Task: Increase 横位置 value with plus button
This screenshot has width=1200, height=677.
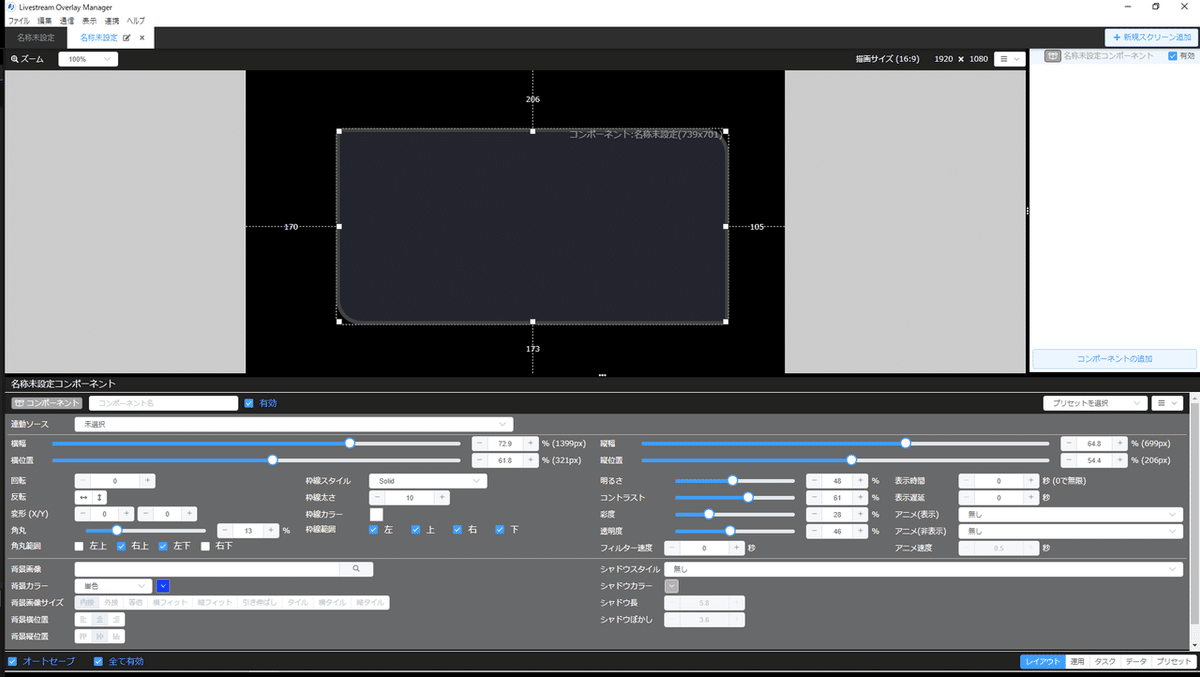Action: pos(530,461)
